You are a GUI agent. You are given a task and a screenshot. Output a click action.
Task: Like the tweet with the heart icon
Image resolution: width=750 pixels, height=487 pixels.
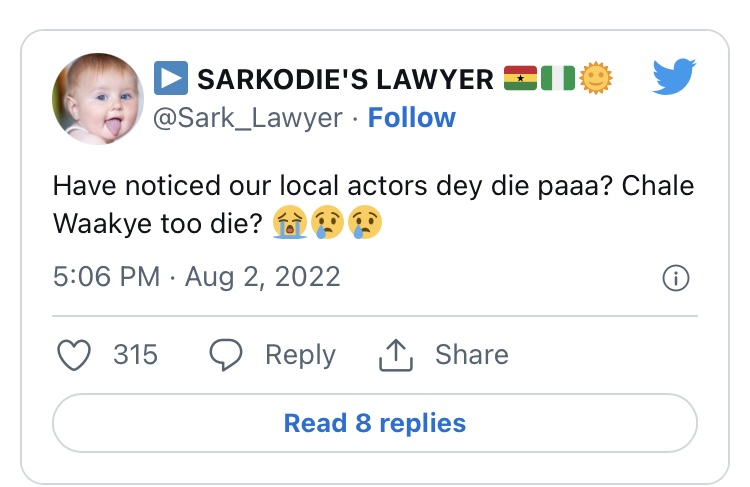tap(76, 355)
